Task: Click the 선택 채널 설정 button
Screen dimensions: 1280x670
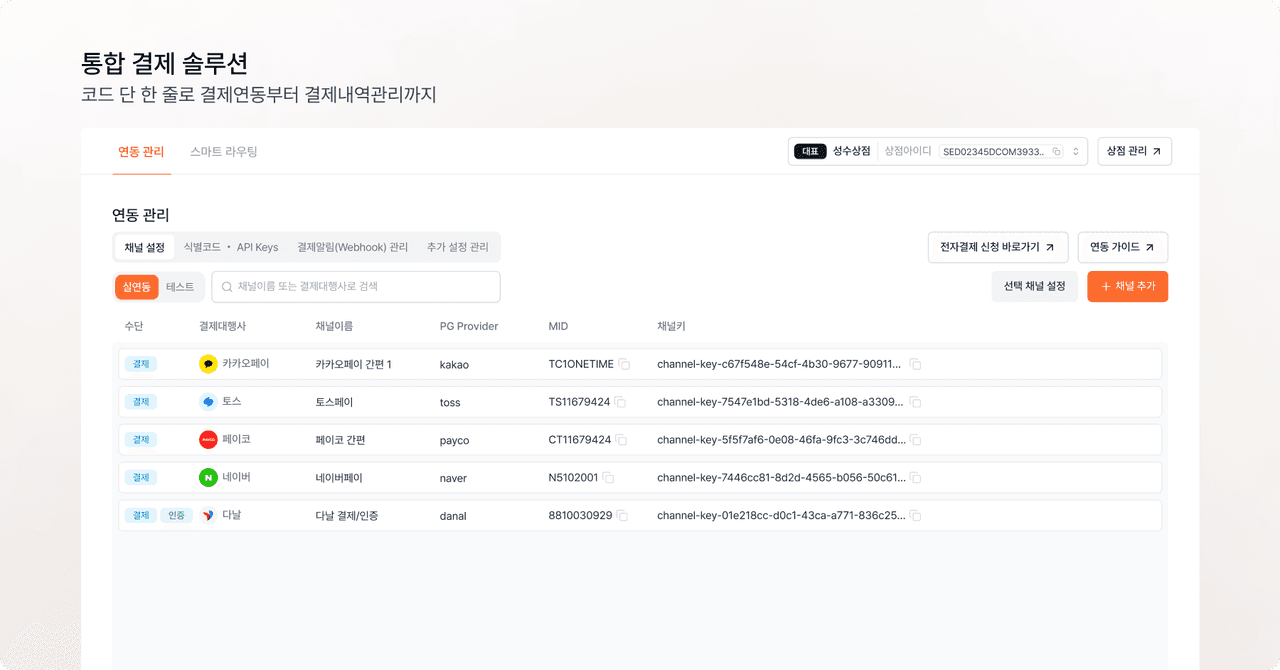Action: [1034, 286]
